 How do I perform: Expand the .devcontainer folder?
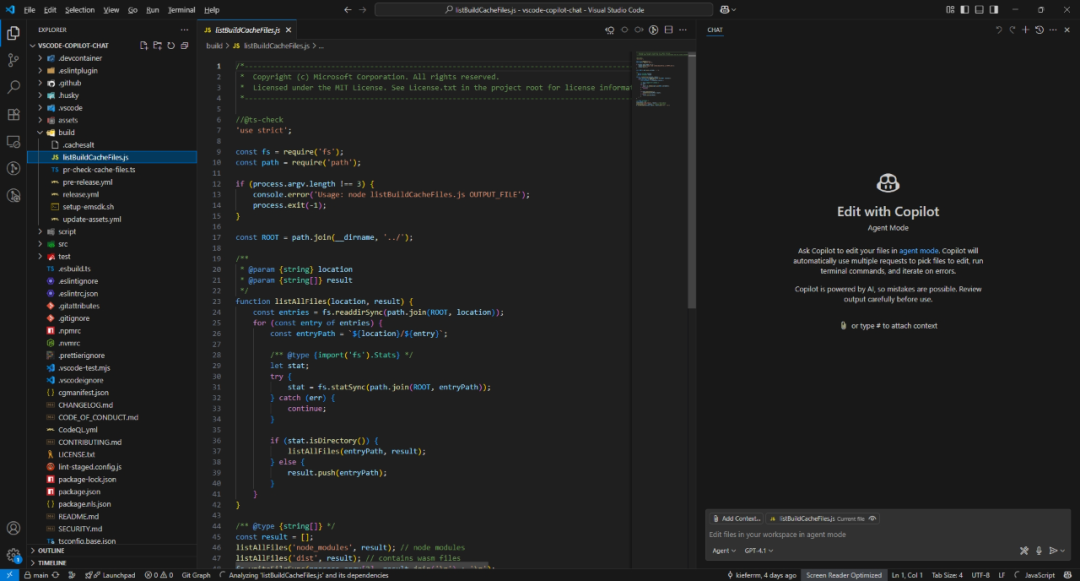(x=79, y=59)
